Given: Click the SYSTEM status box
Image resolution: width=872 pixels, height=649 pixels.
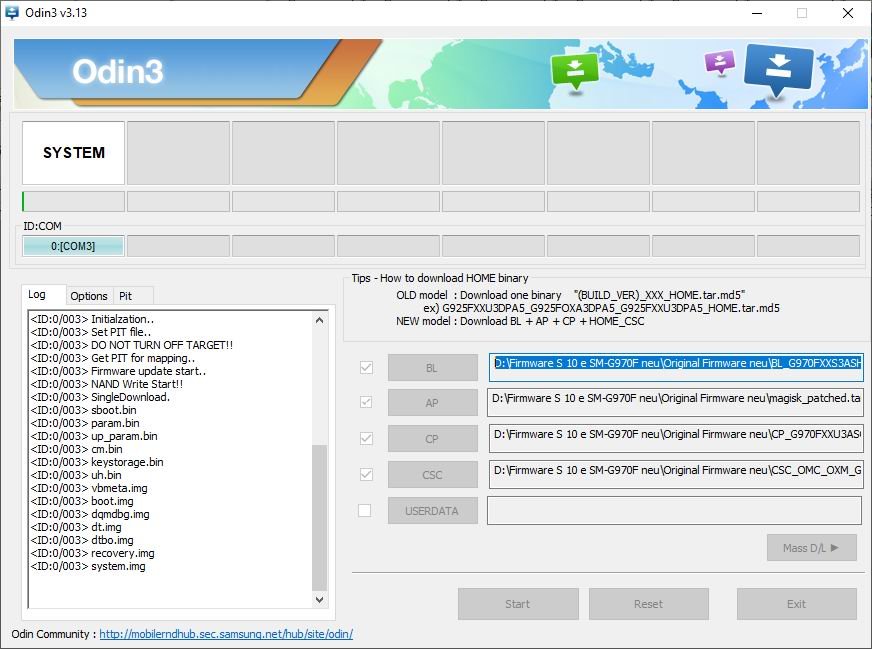Looking at the screenshot, I should tap(73, 152).
